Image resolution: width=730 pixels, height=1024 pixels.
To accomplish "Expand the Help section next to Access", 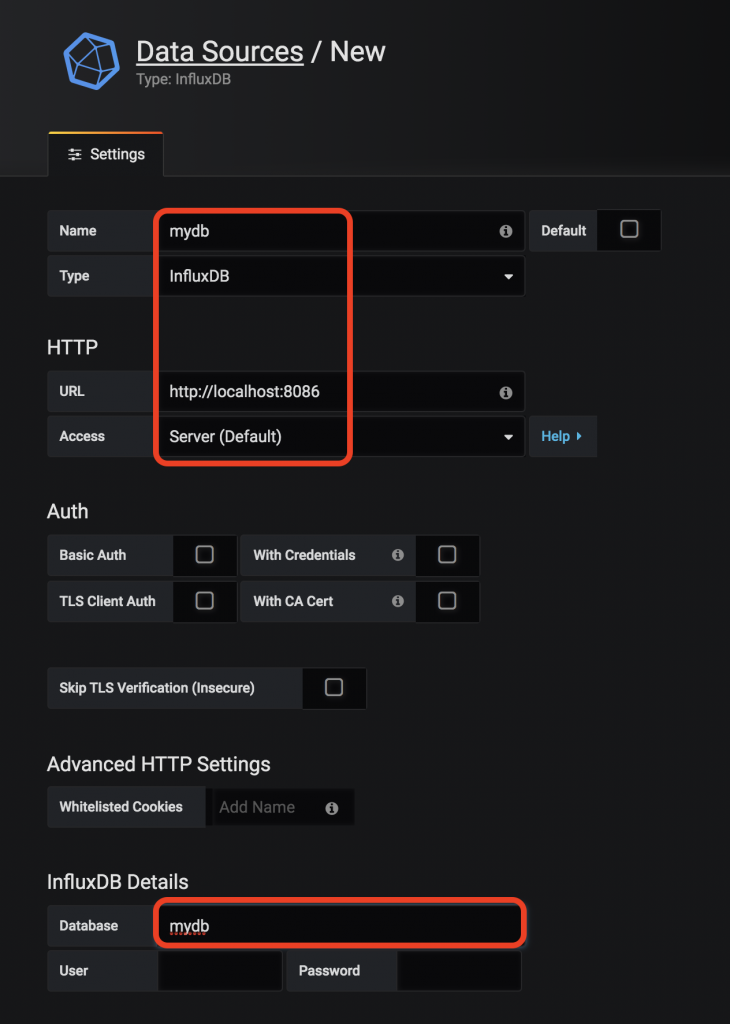I will (x=562, y=436).
